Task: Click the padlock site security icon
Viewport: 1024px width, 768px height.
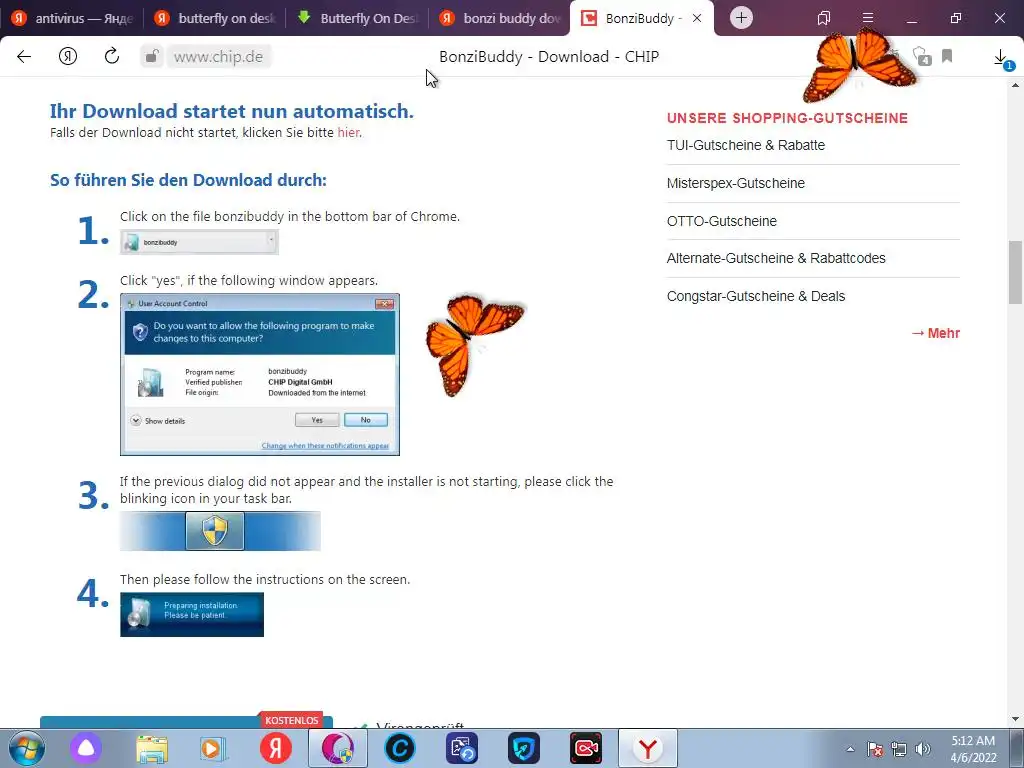Action: click(152, 57)
